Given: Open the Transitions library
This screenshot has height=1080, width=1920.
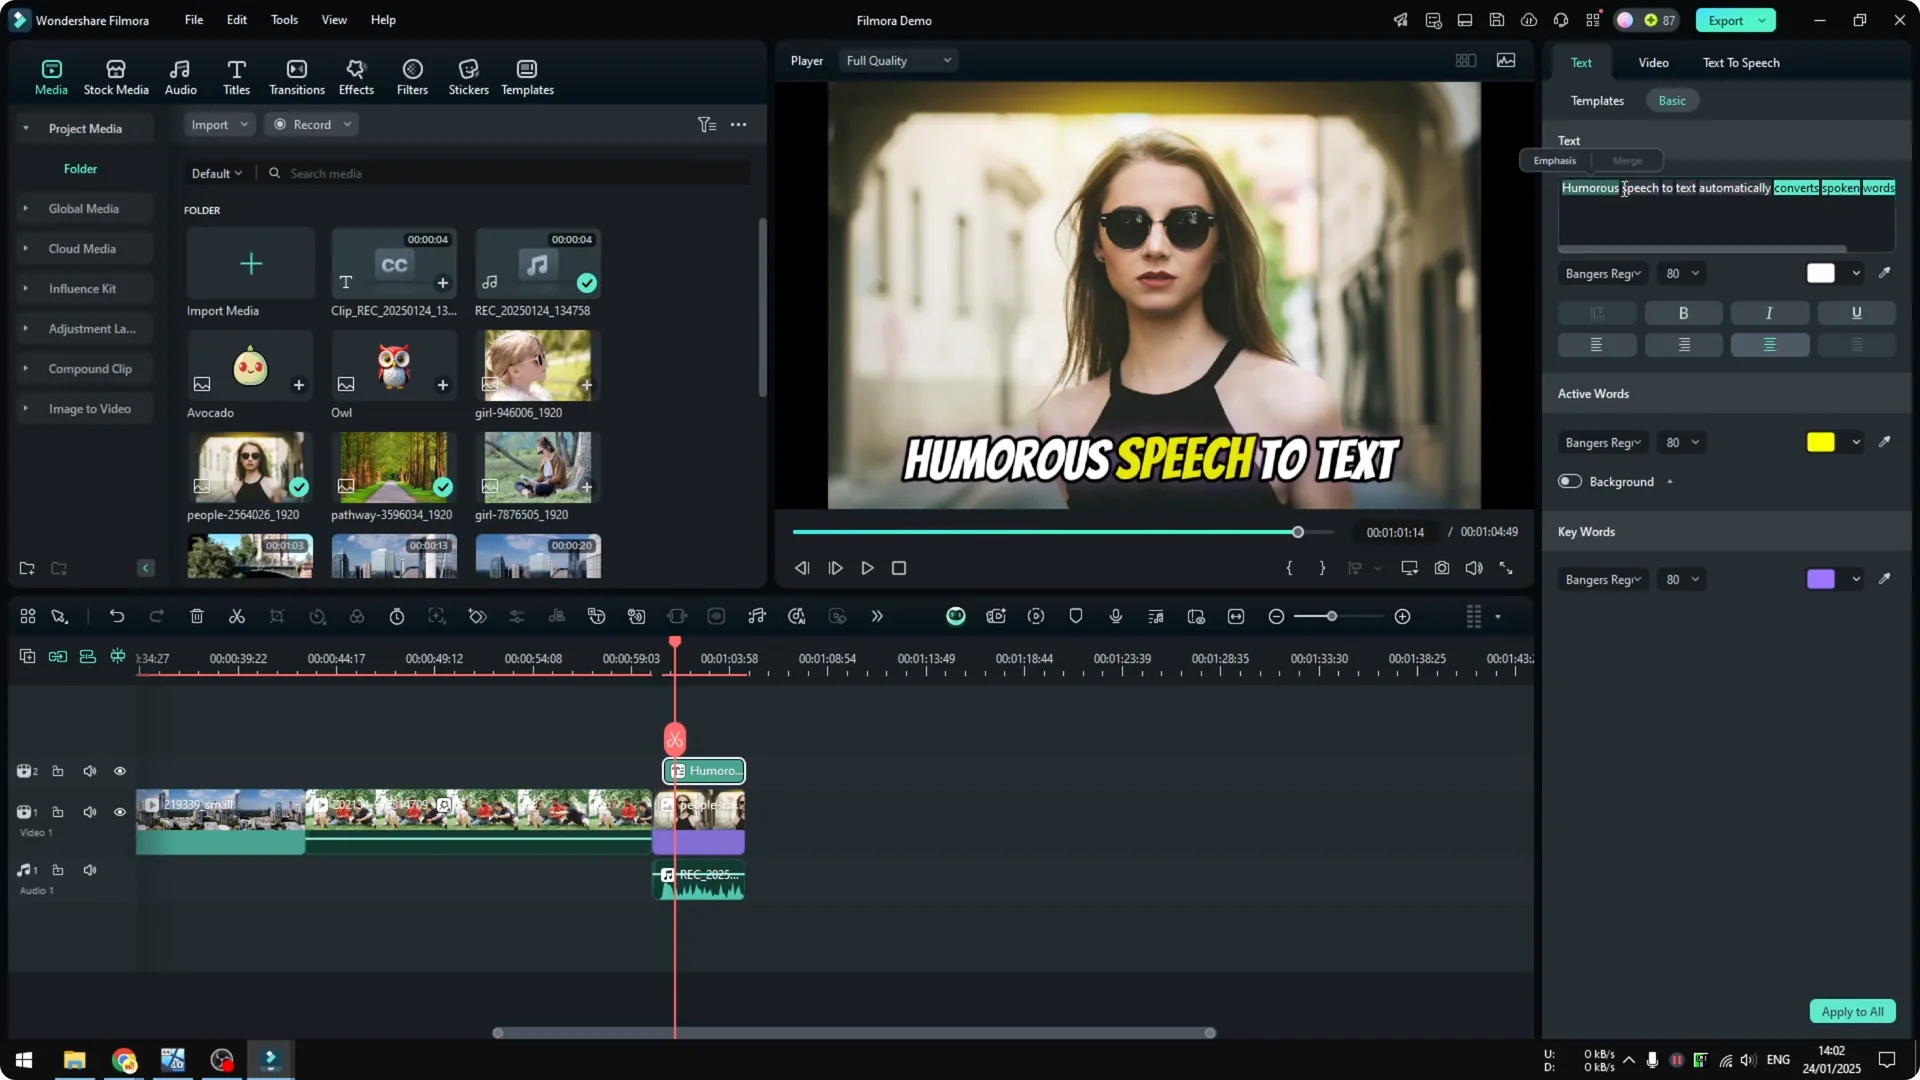Looking at the screenshot, I should click(297, 77).
